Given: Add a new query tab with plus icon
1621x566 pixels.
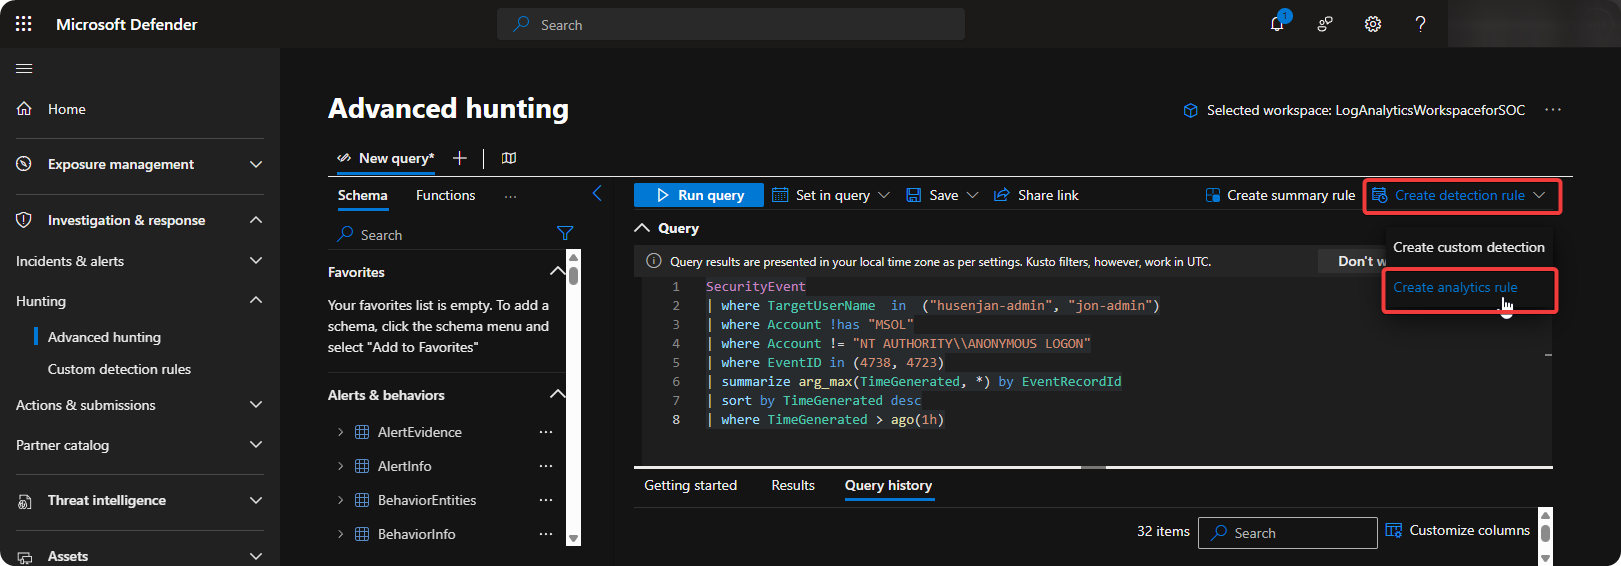Looking at the screenshot, I should point(460,158).
